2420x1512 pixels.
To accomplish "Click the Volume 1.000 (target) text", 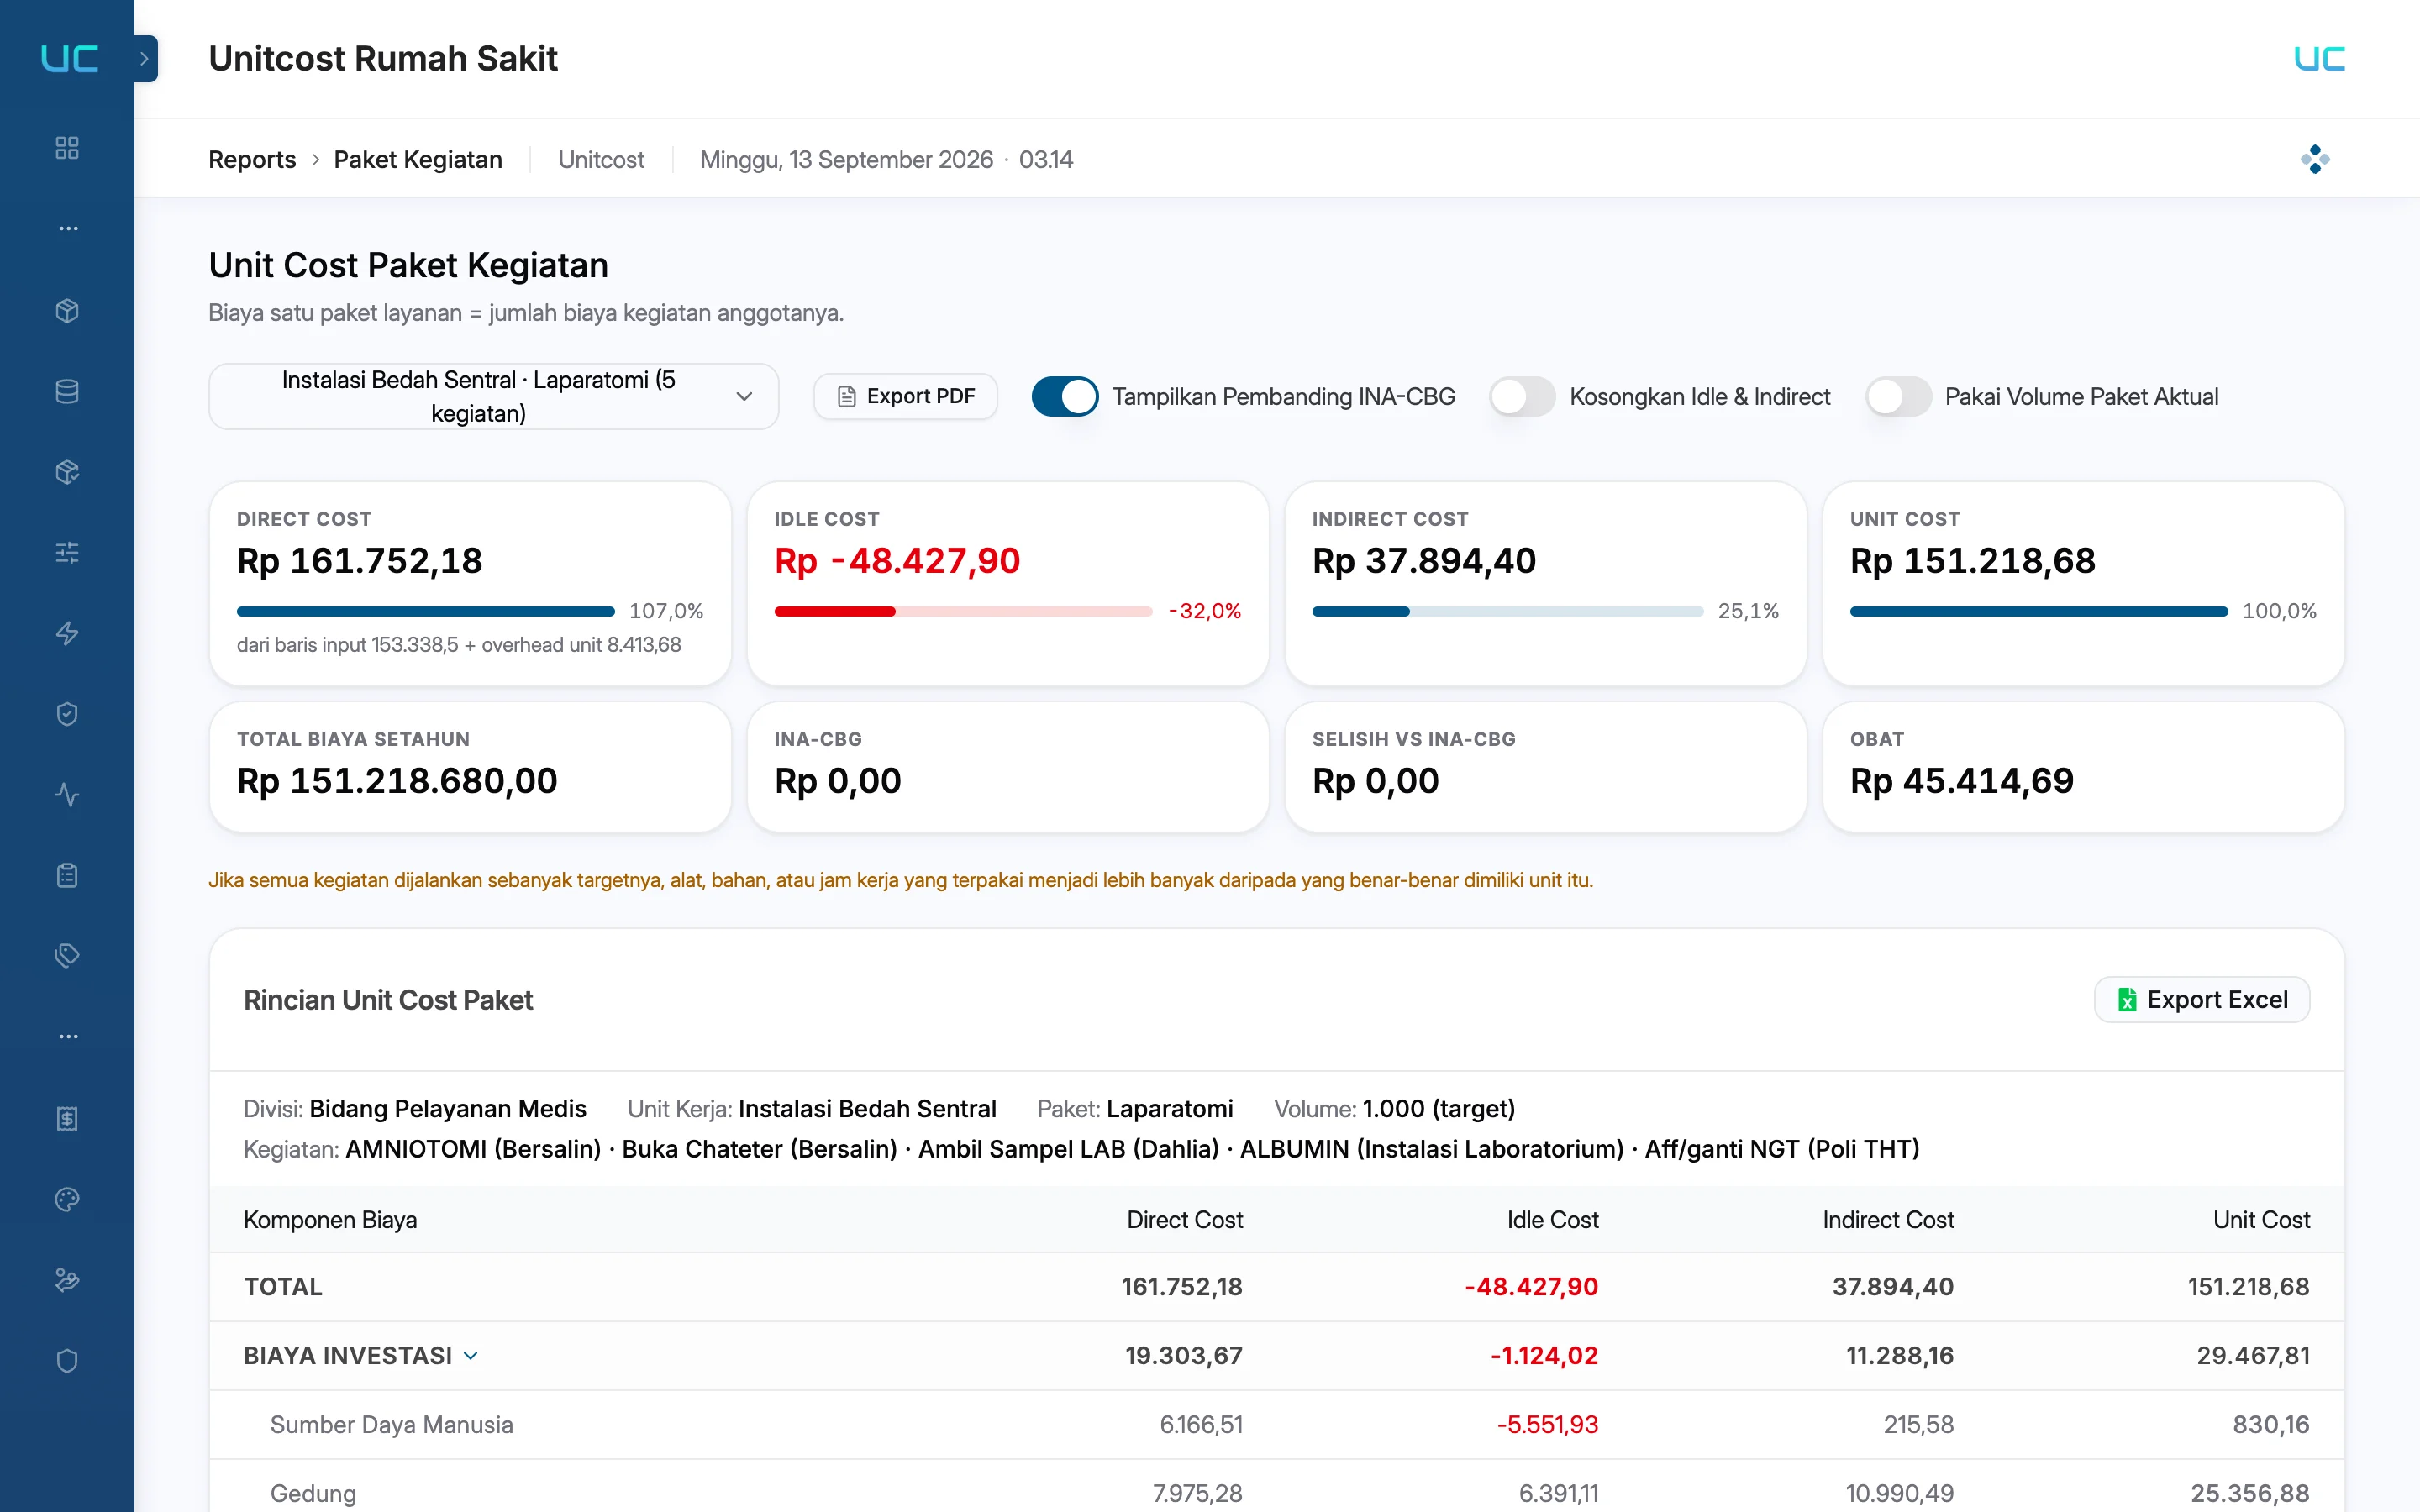I will tap(1394, 1109).
